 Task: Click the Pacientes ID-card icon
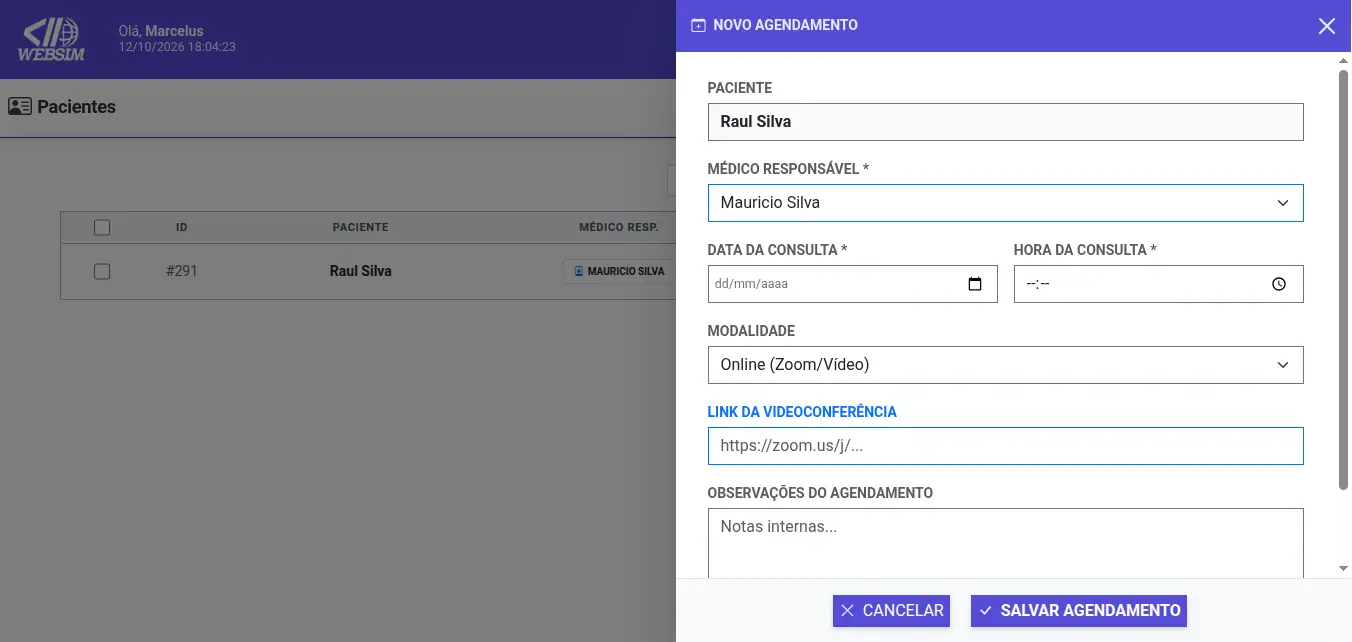[x=20, y=106]
